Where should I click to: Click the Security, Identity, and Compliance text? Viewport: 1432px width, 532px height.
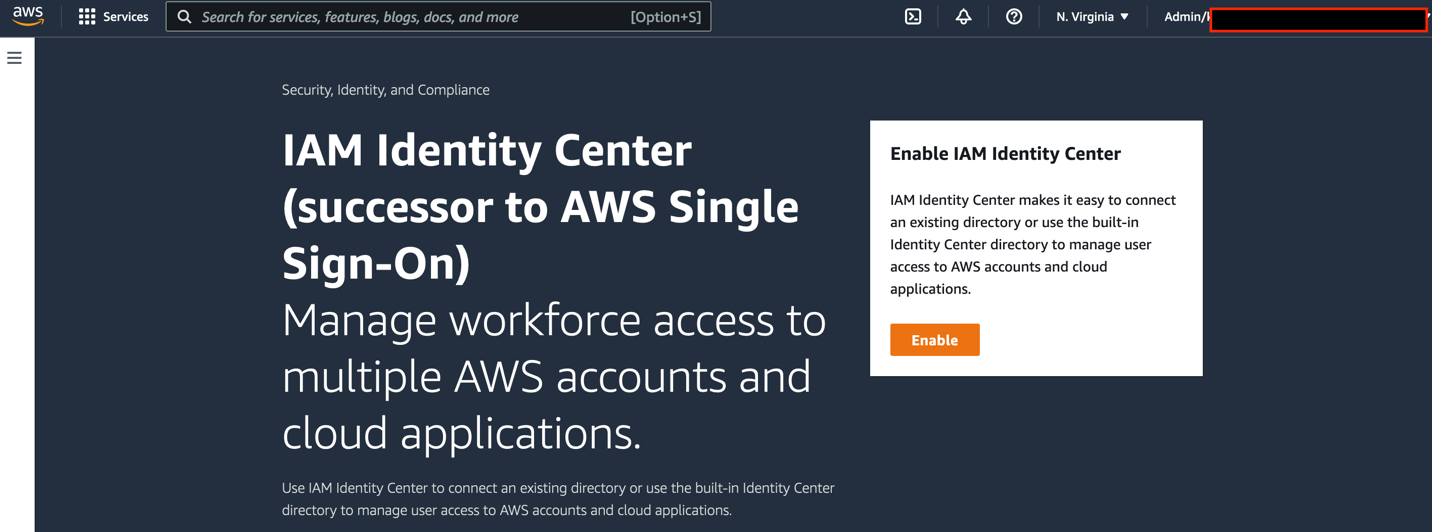(386, 90)
